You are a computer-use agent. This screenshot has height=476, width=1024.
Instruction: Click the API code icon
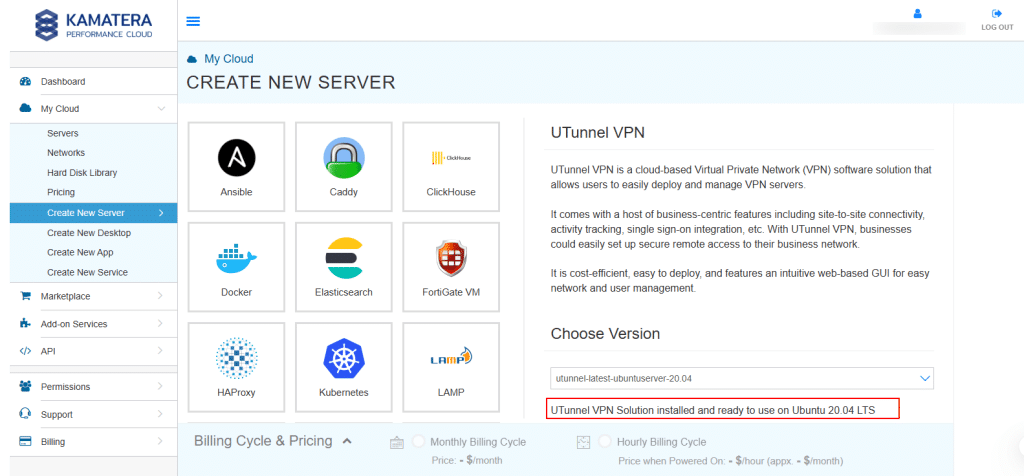tap(25, 351)
